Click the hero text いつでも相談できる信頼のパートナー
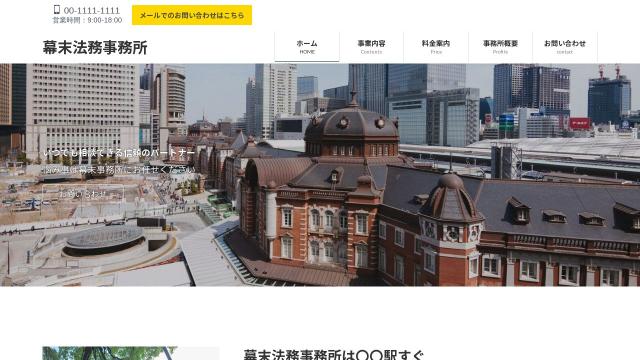The height and width of the screenshot is (360, 640). (119, 153)
